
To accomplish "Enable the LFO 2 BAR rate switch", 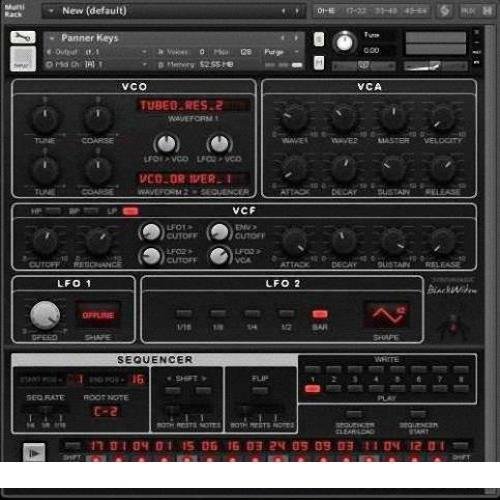I will coord(319,314).
